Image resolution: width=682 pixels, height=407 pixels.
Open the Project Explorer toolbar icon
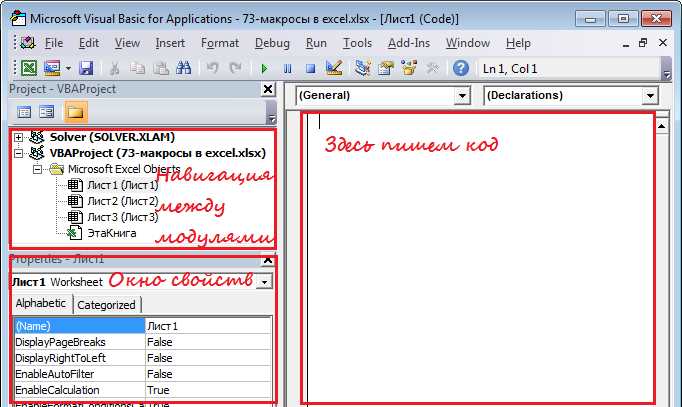point(362,68)
